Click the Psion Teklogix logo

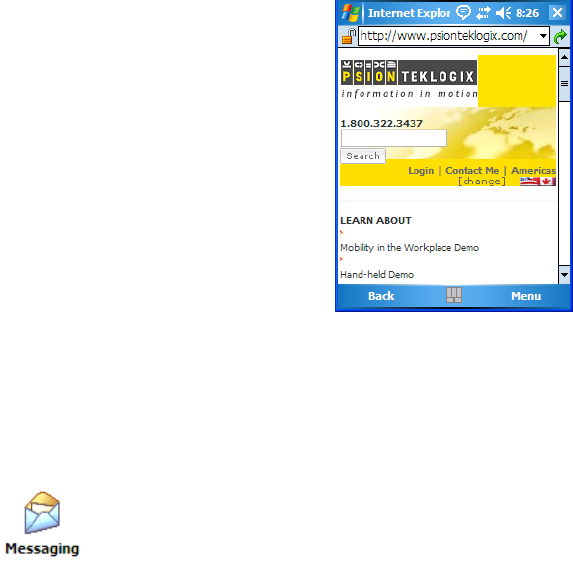click(x=409, y=79)
